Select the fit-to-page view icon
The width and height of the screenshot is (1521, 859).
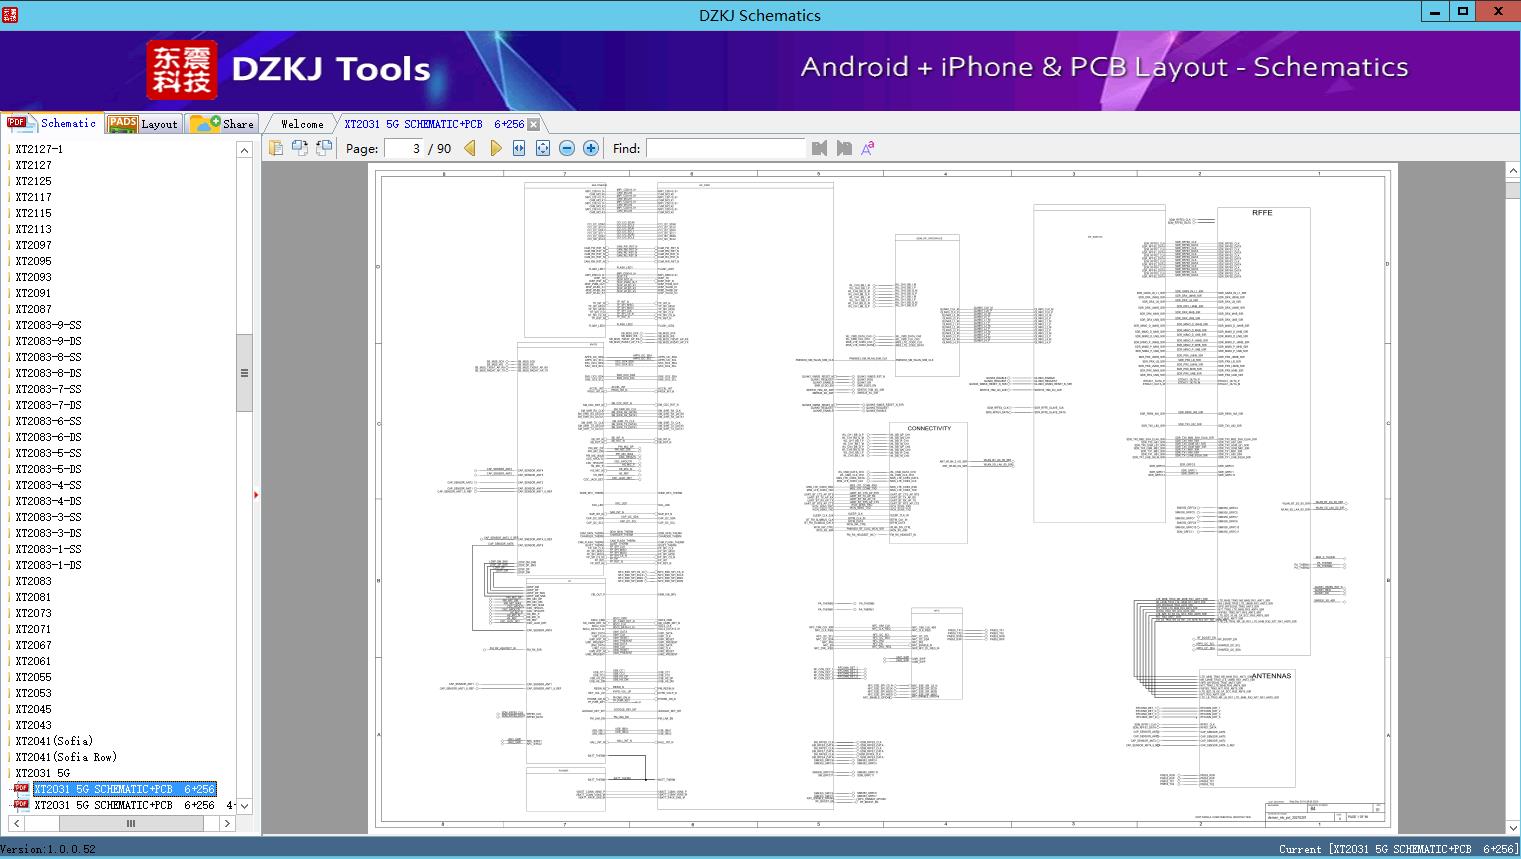(542, 148)
